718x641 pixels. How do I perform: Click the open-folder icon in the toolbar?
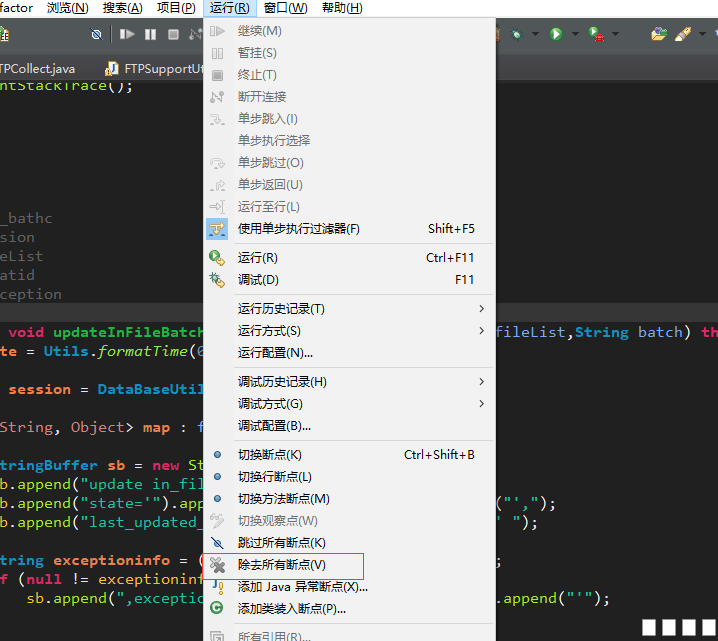pyautogui.click(x=658, y=34)
